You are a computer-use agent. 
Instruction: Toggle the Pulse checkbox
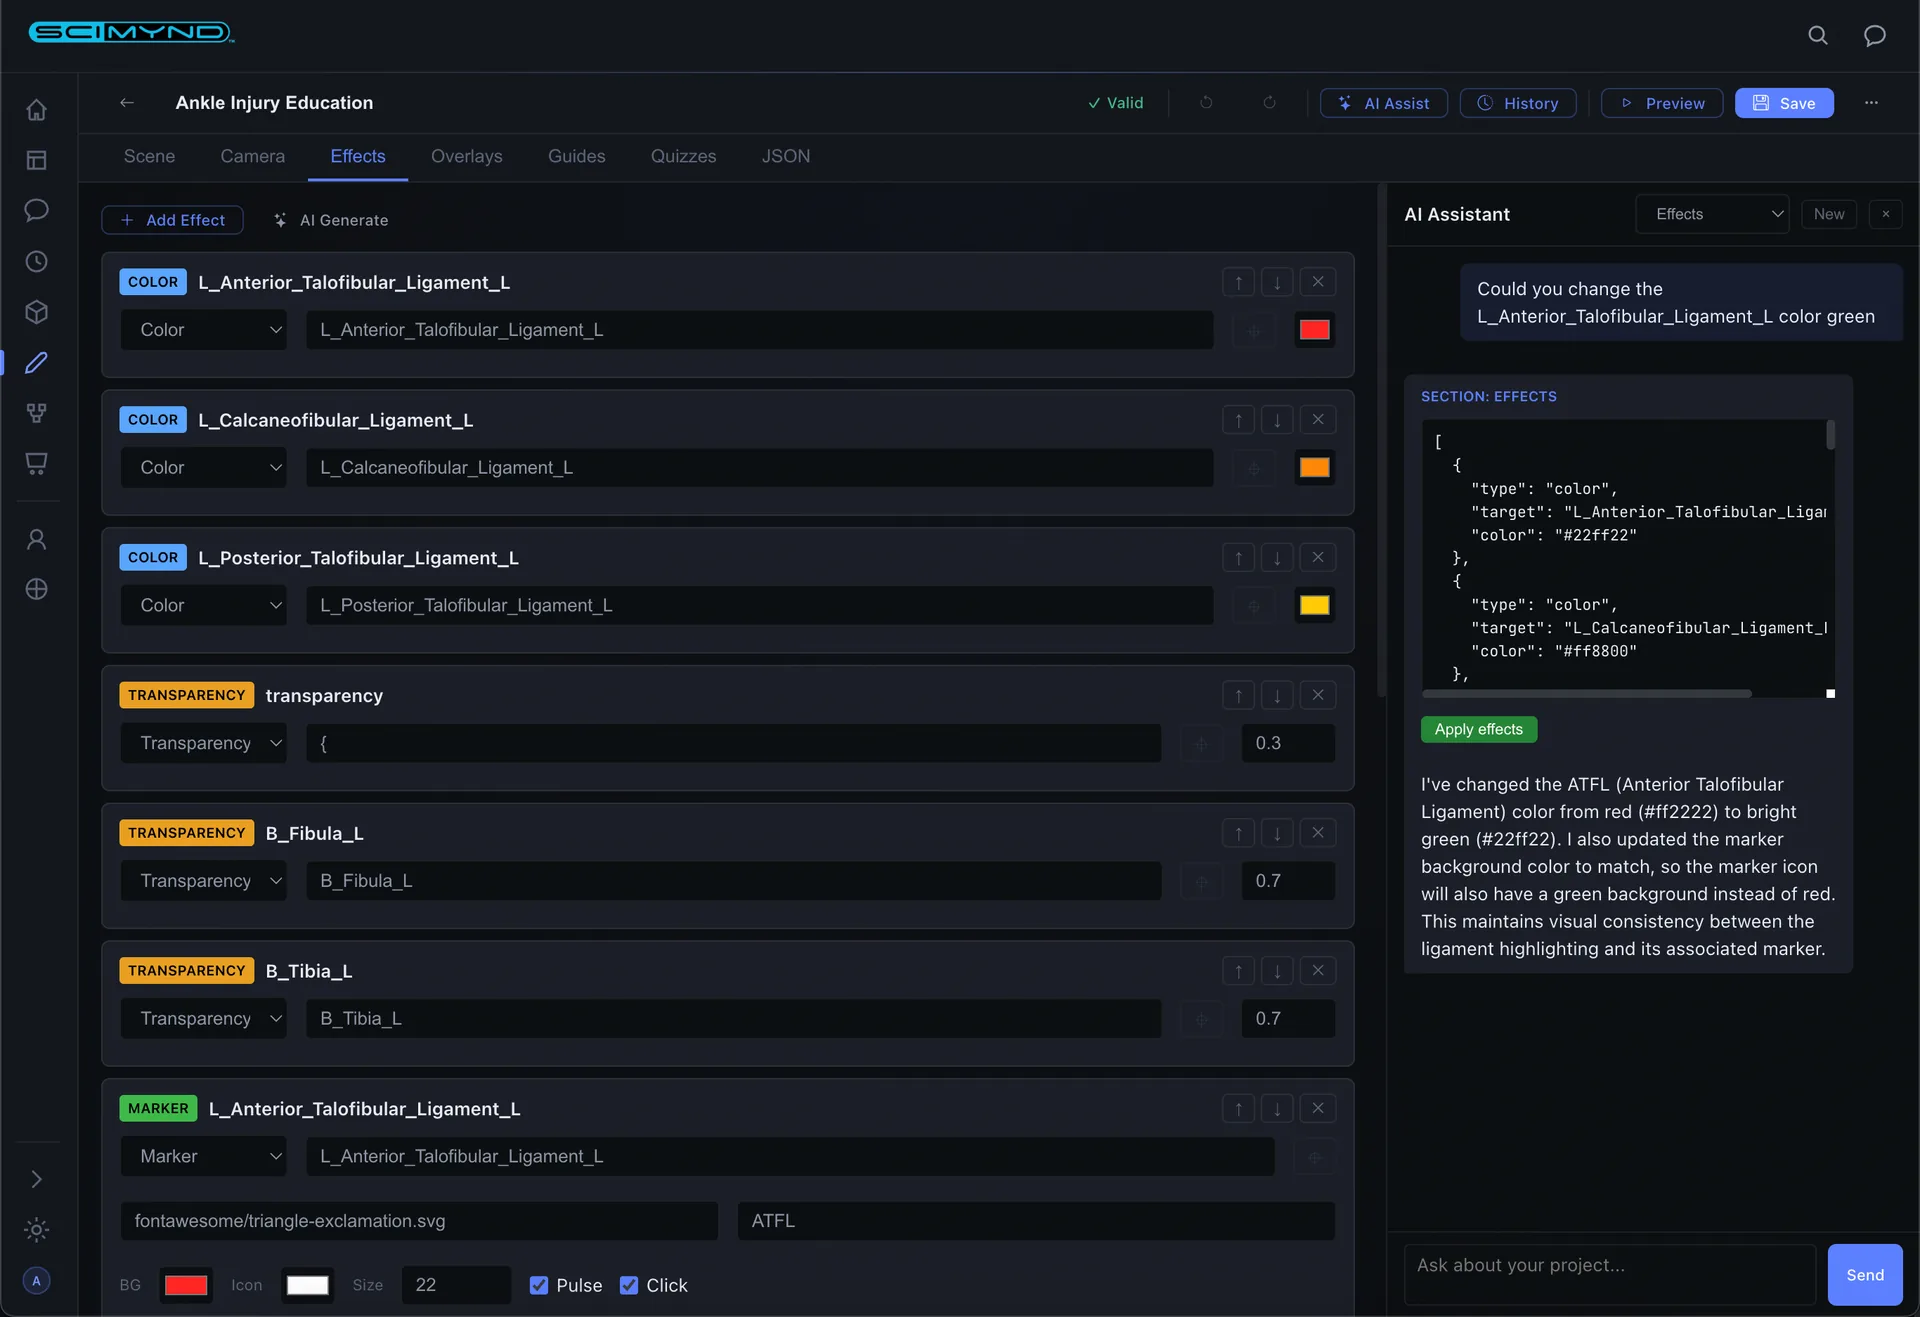(539, 1285)
